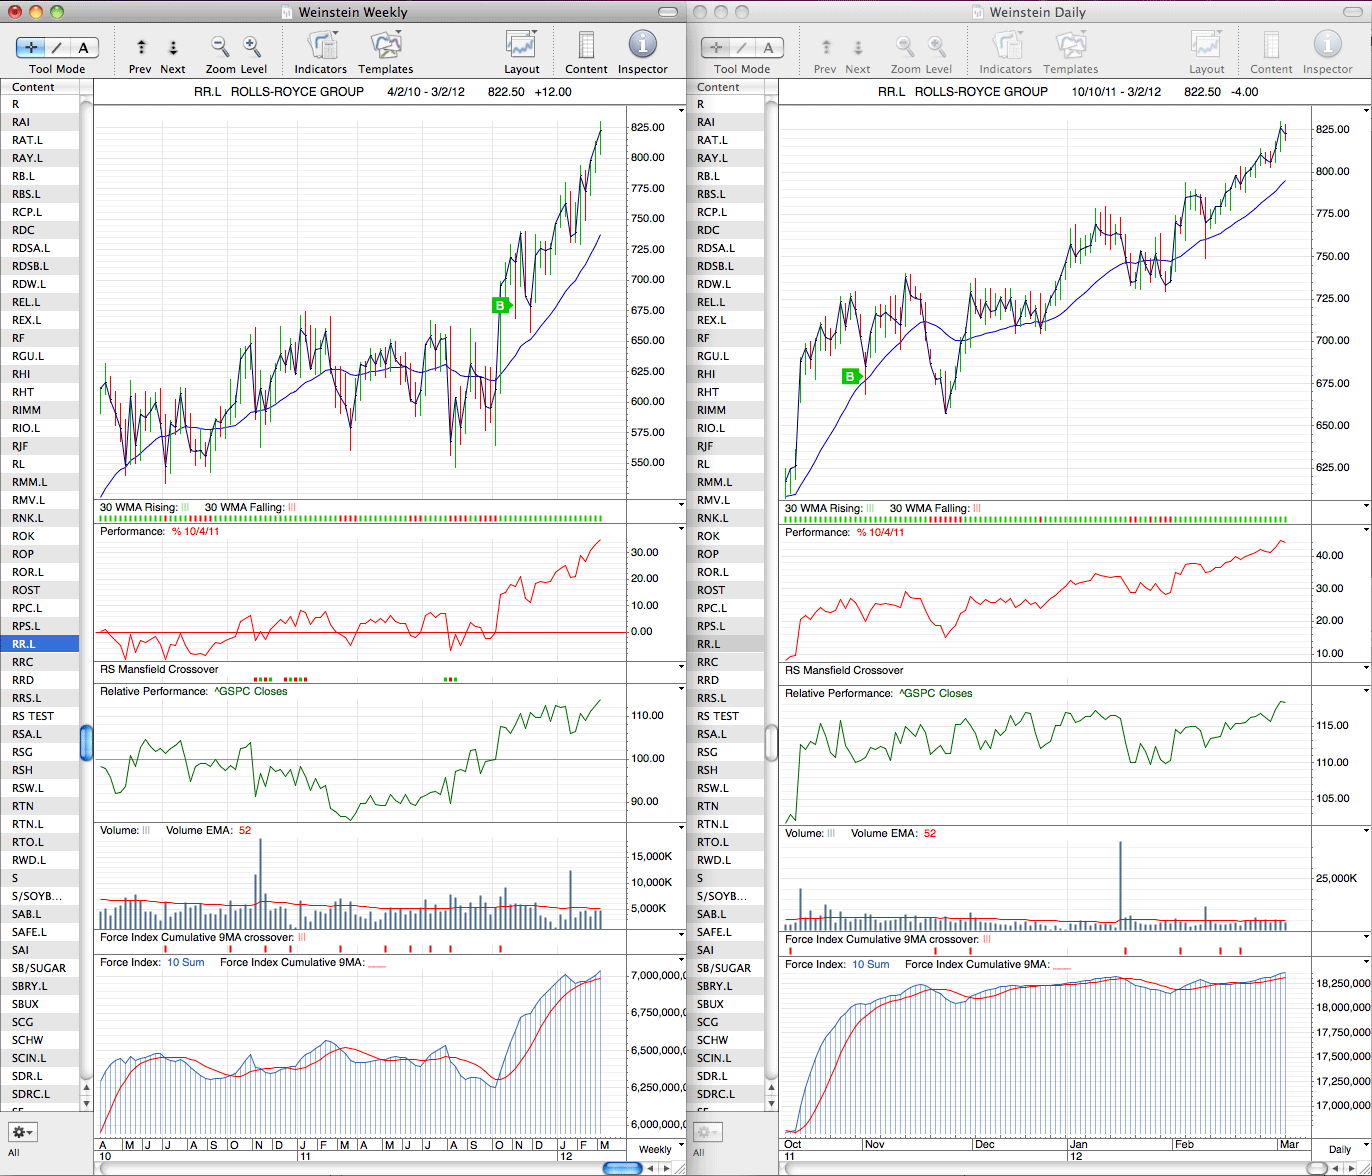
Task: Click the weekly chart horizontal scrollbar thumb
Action: coord(622,1167)
